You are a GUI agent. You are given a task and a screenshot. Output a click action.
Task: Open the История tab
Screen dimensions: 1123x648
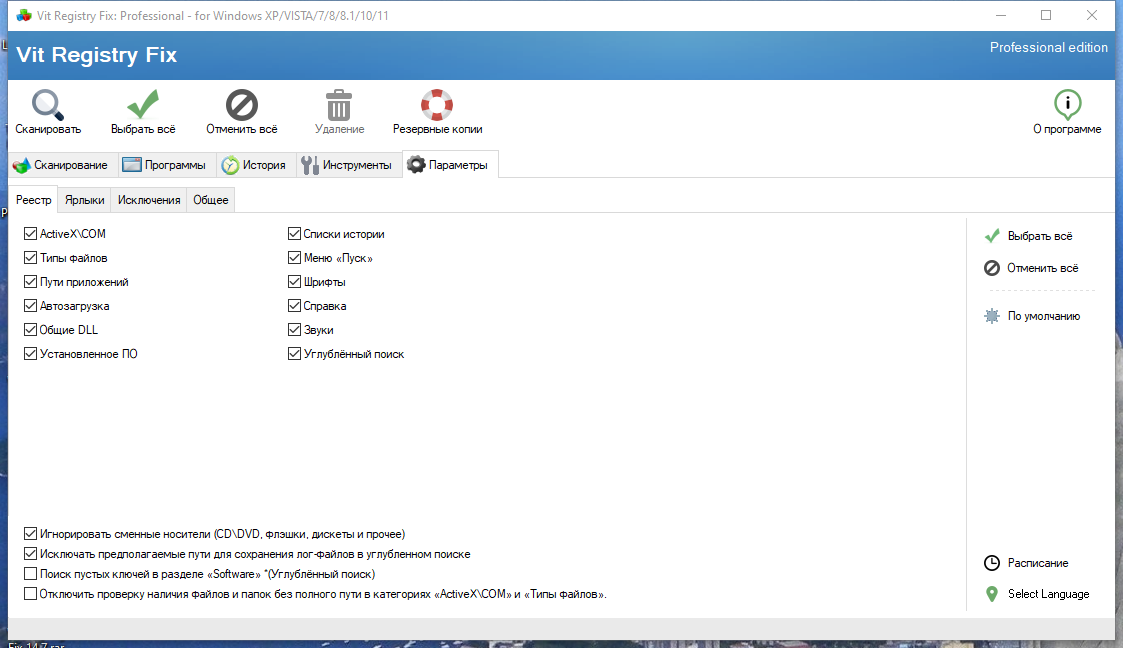tap(254, 165)
